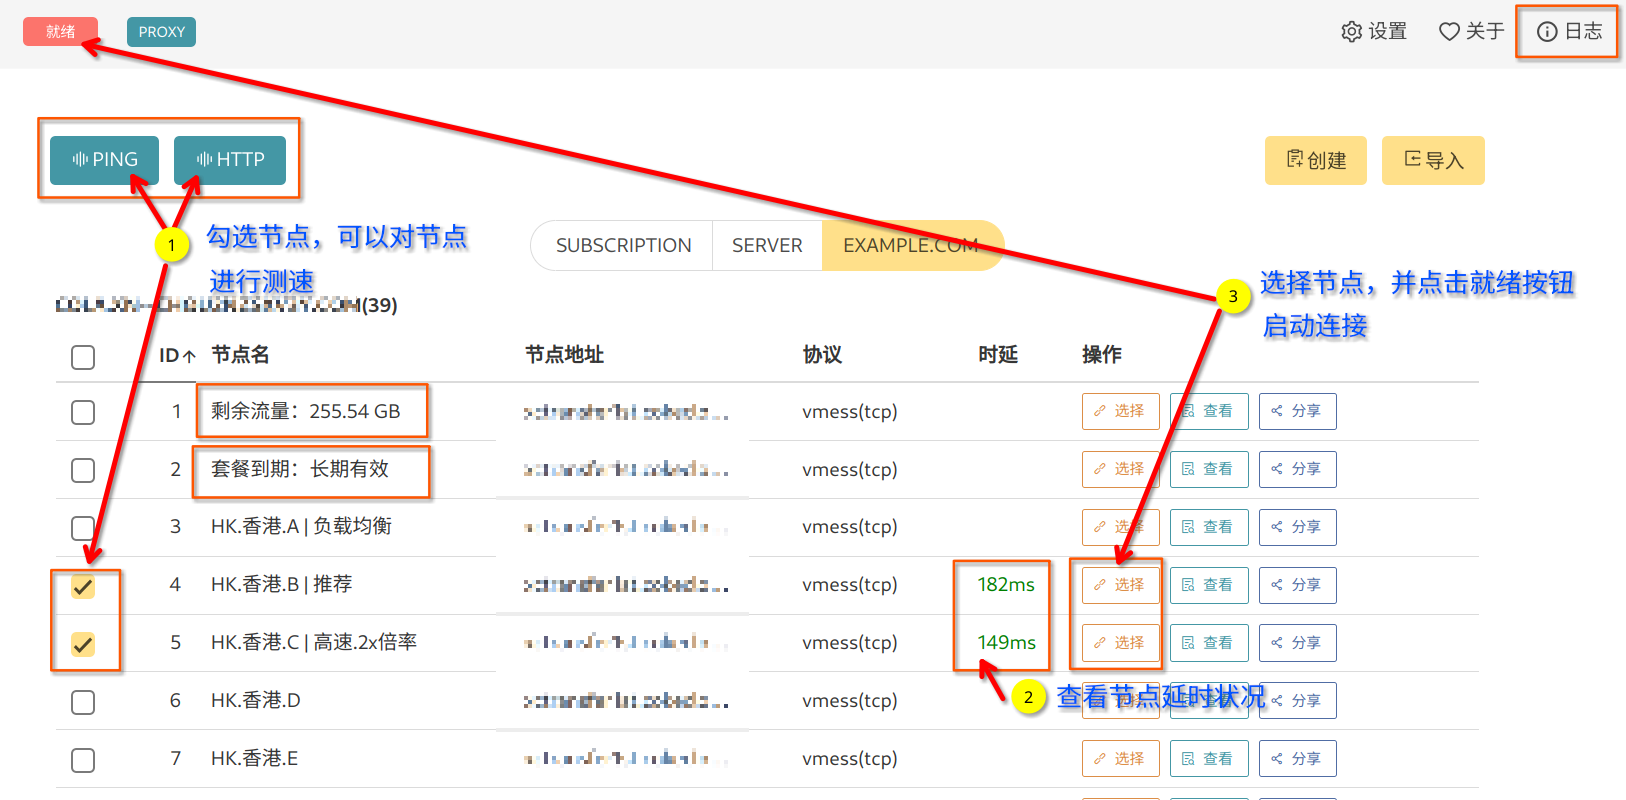This screenshot has width=1626, height=800.
Task: Click the 149ms latency value
Action: 1006,643
